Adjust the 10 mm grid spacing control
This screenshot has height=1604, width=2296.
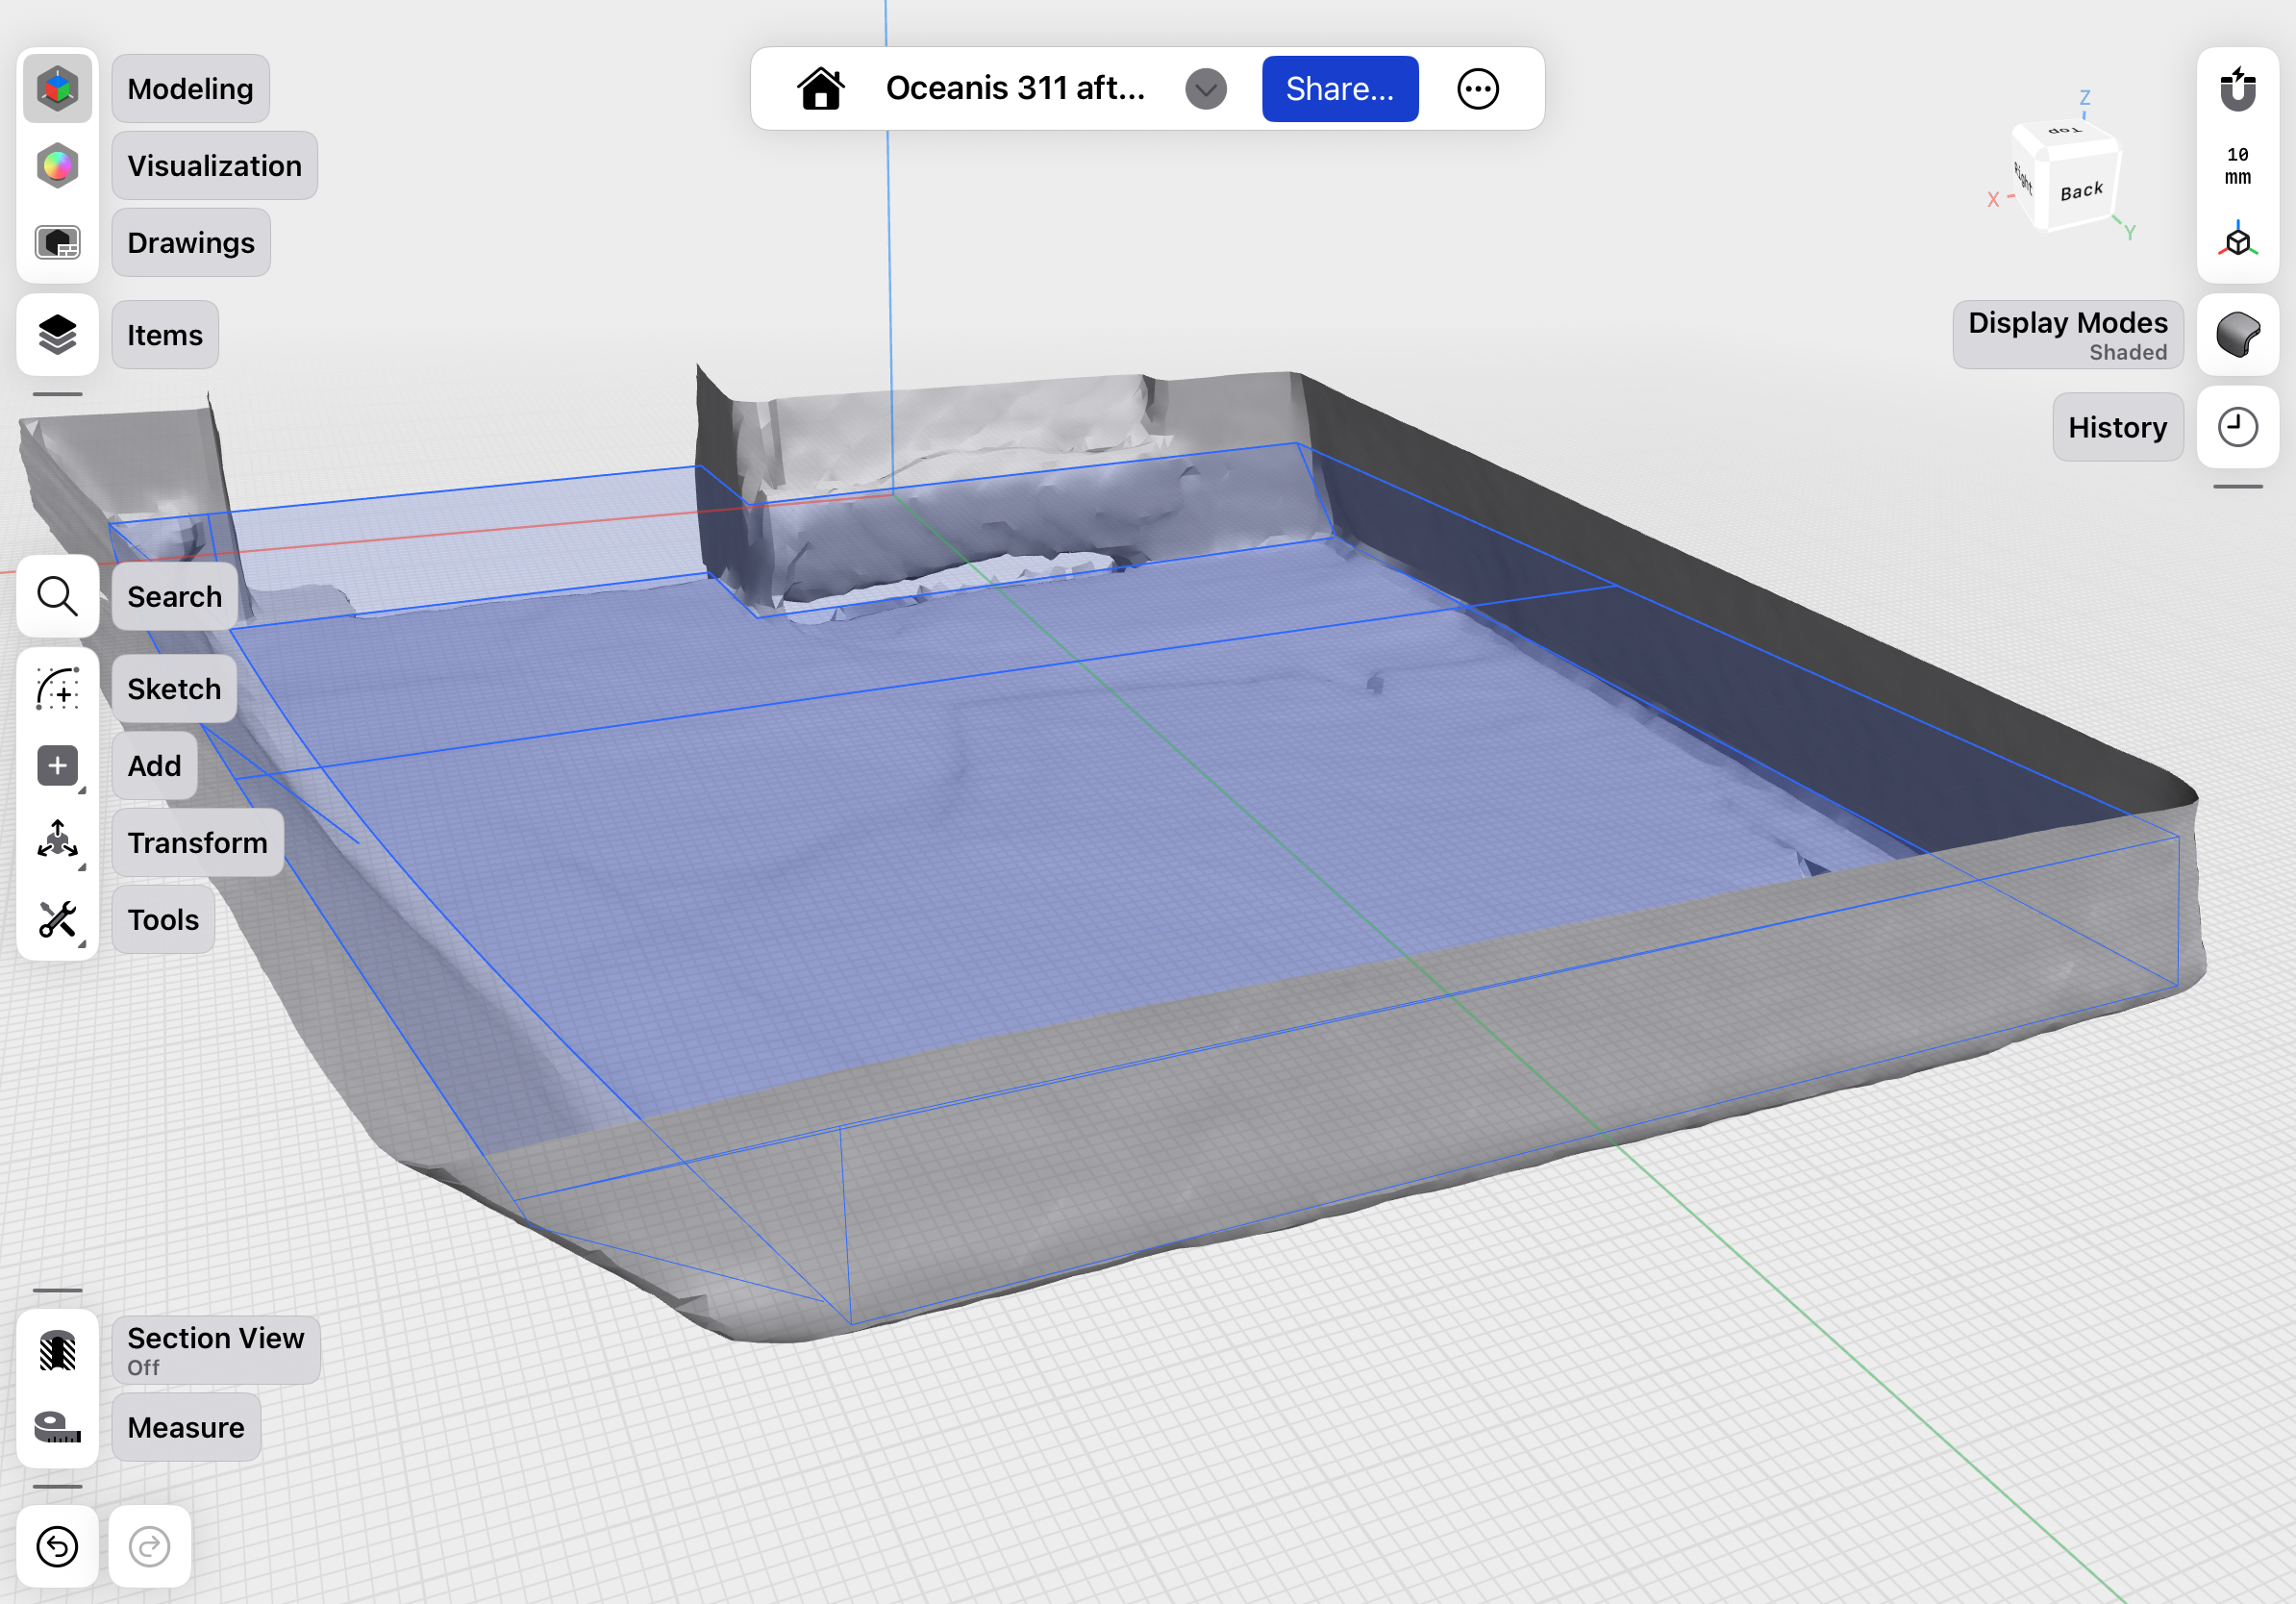tap(2237, 165)
